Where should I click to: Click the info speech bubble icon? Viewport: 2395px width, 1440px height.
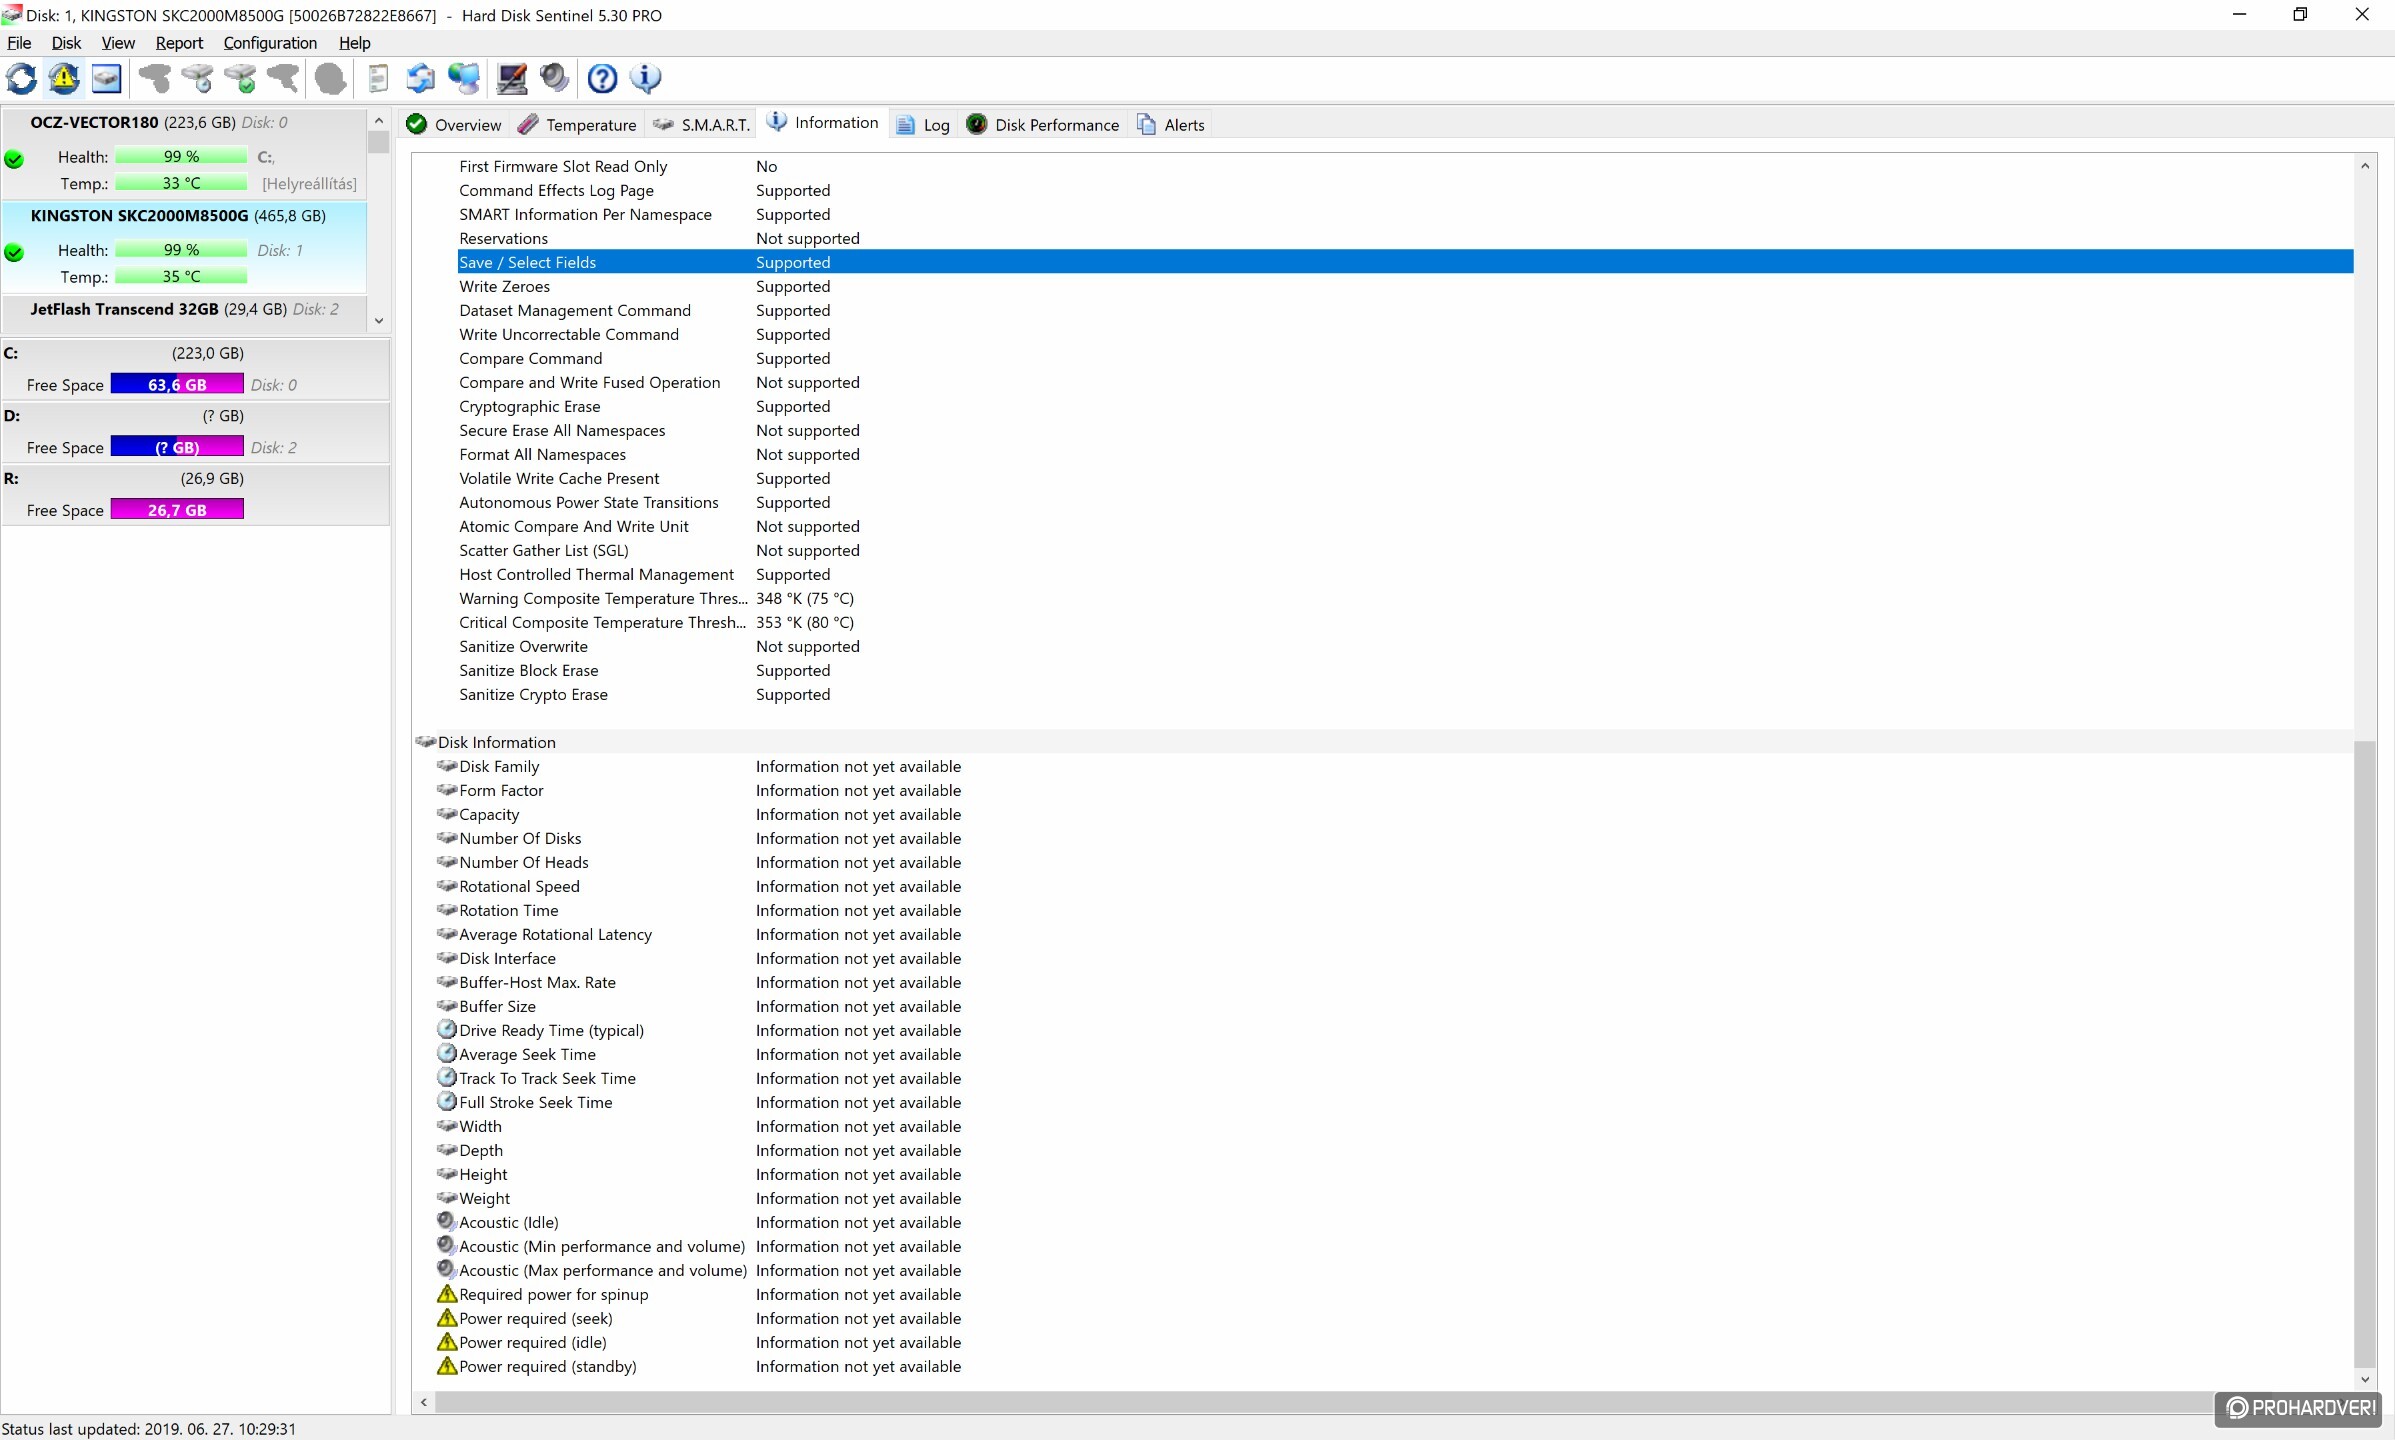[645, 78]
